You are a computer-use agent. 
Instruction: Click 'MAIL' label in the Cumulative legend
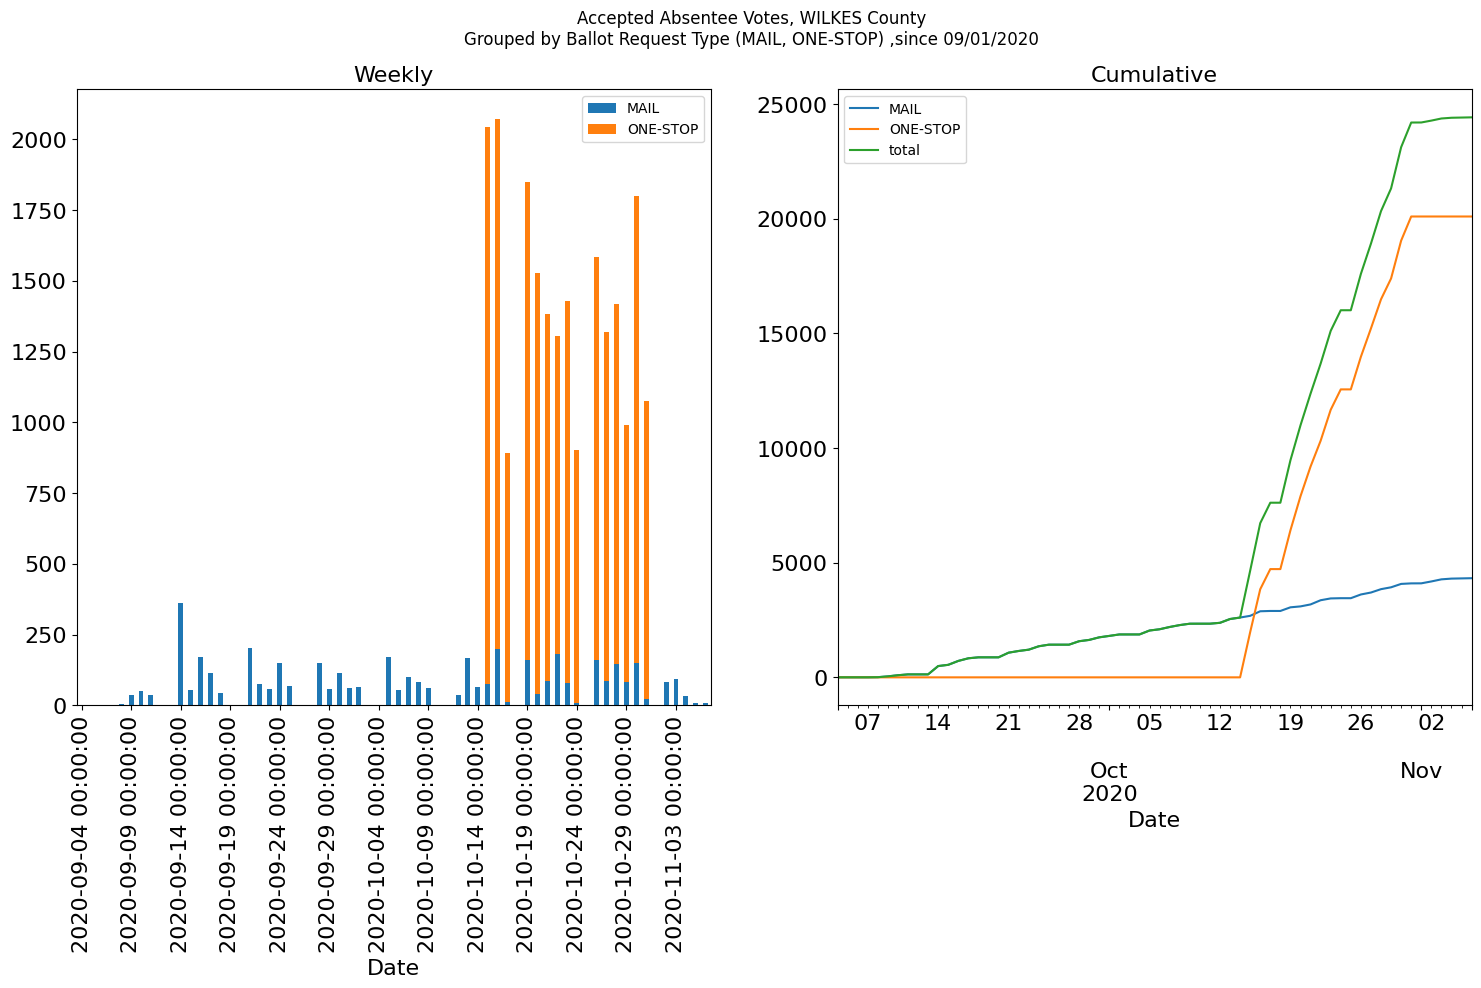(905, 109)
